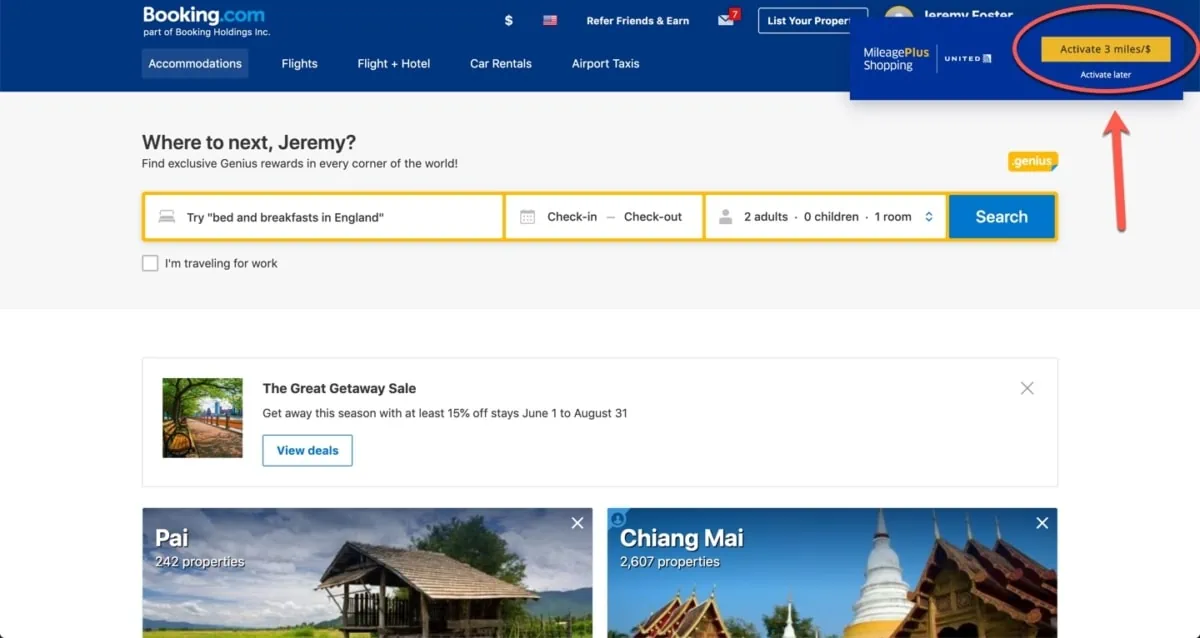Screen dimensions: 1200x638
Task: Click the person icon in the guests field
Action: coord(725,216)
